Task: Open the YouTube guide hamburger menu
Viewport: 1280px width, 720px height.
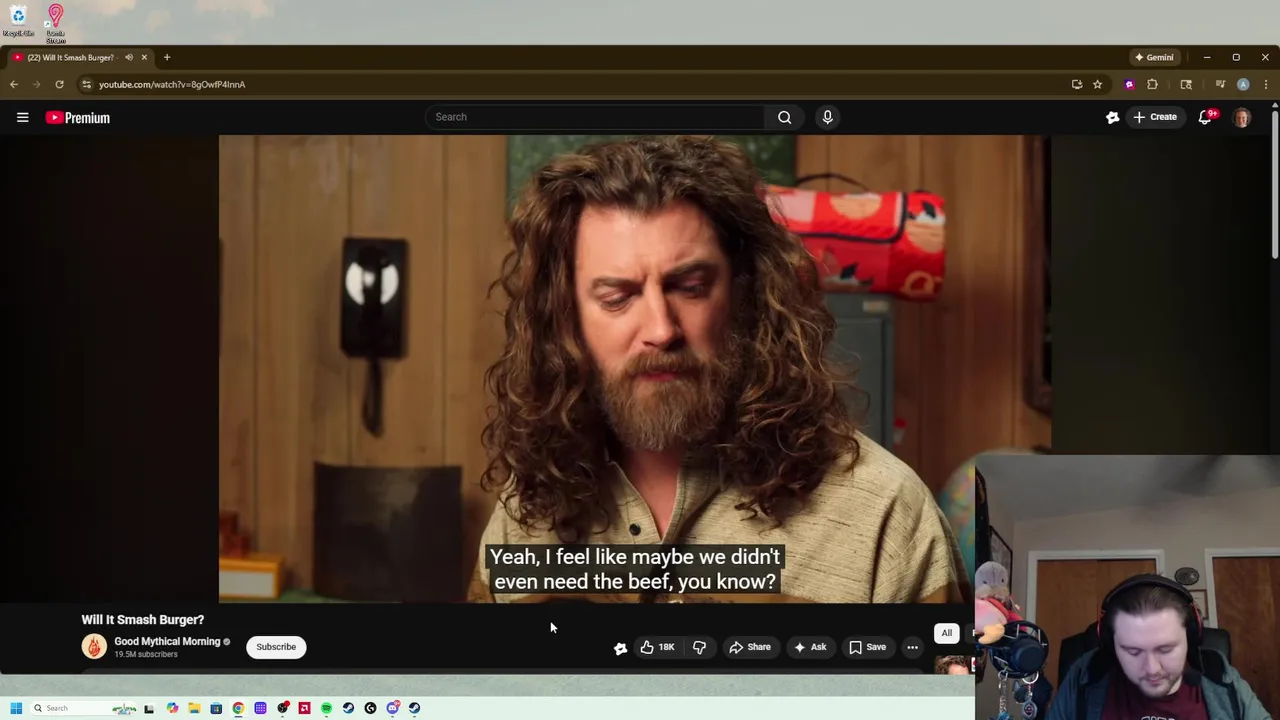Action: [x=22, y=118]
